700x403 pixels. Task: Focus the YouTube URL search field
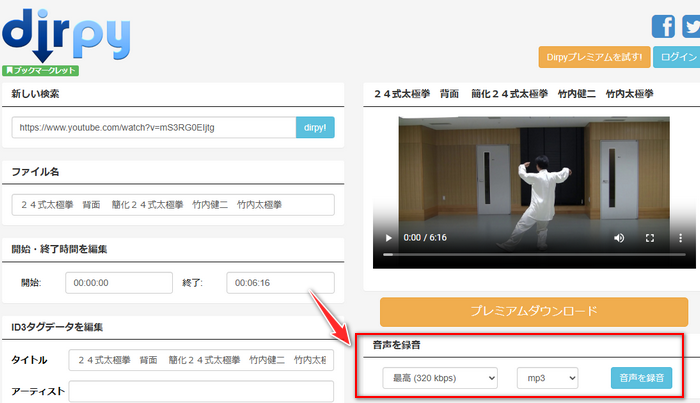(154, 127)
